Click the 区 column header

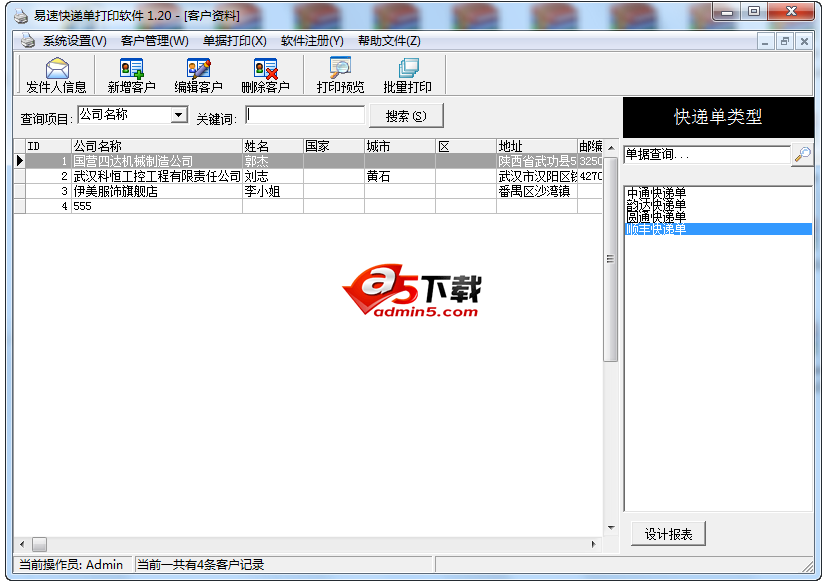(x=466, y=146)
